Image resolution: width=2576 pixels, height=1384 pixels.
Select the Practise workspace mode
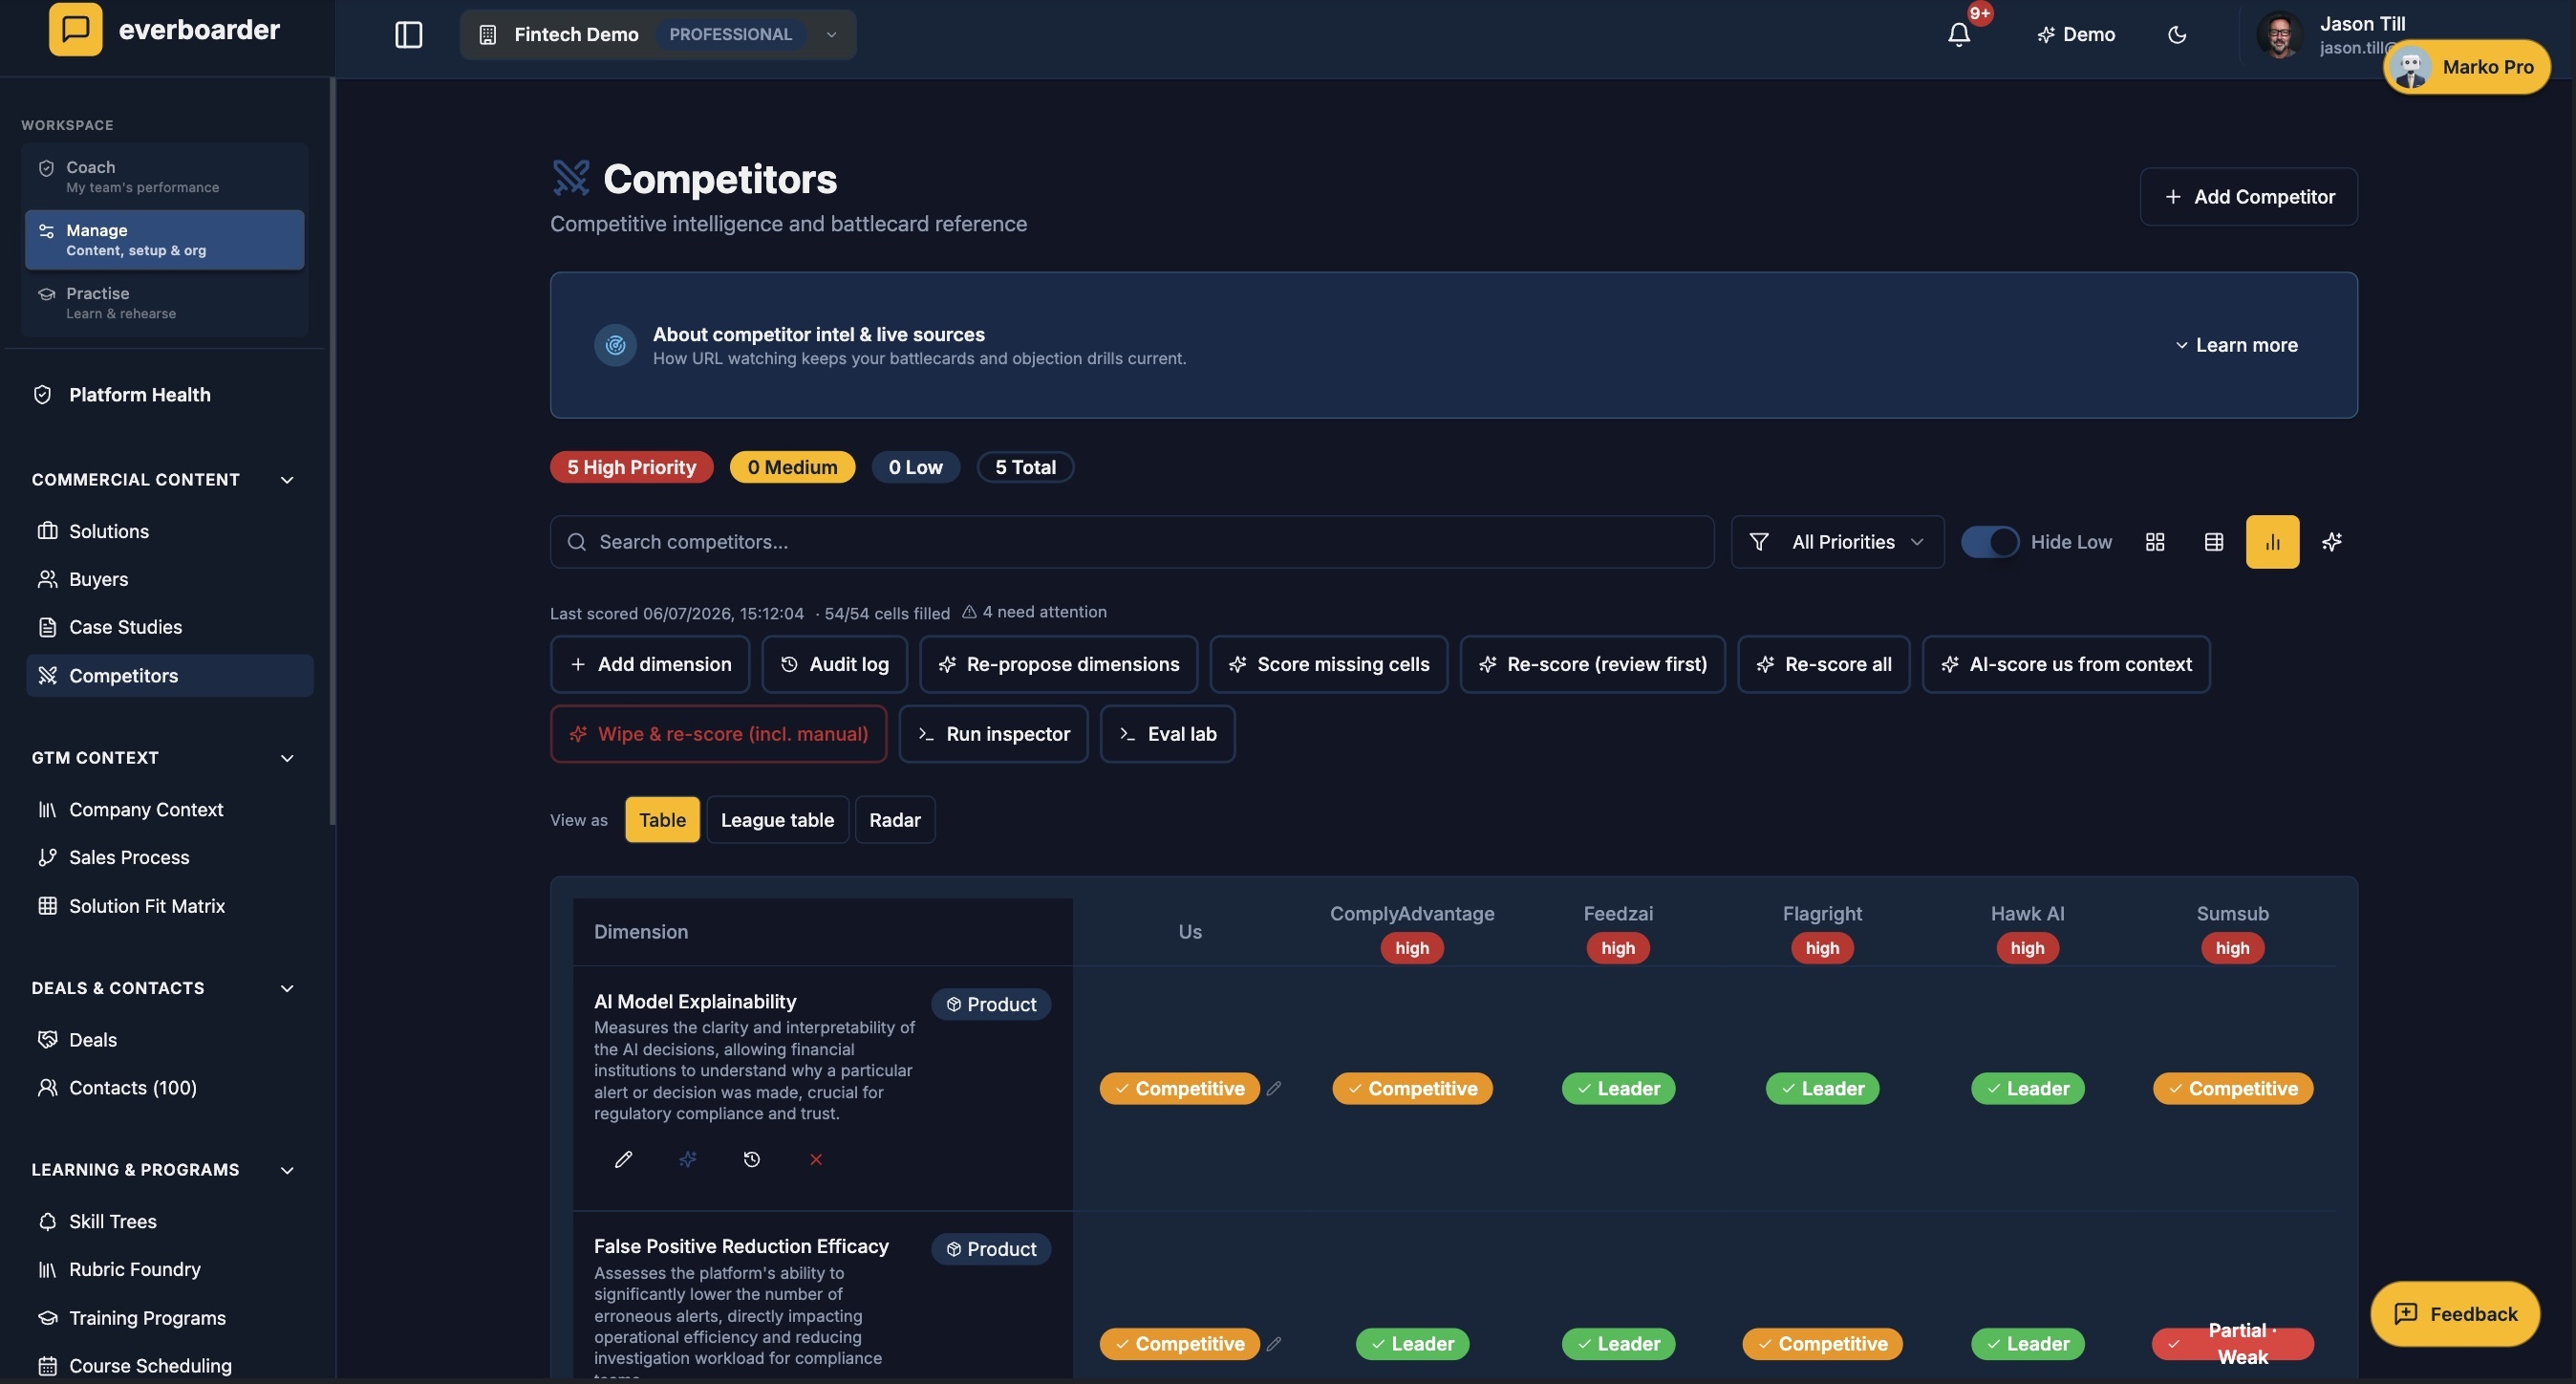[165, 303]
